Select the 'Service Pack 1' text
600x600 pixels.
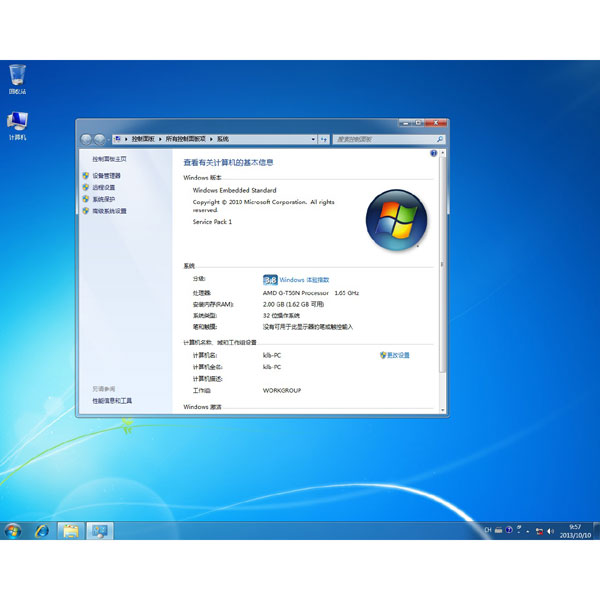(212, 222)
